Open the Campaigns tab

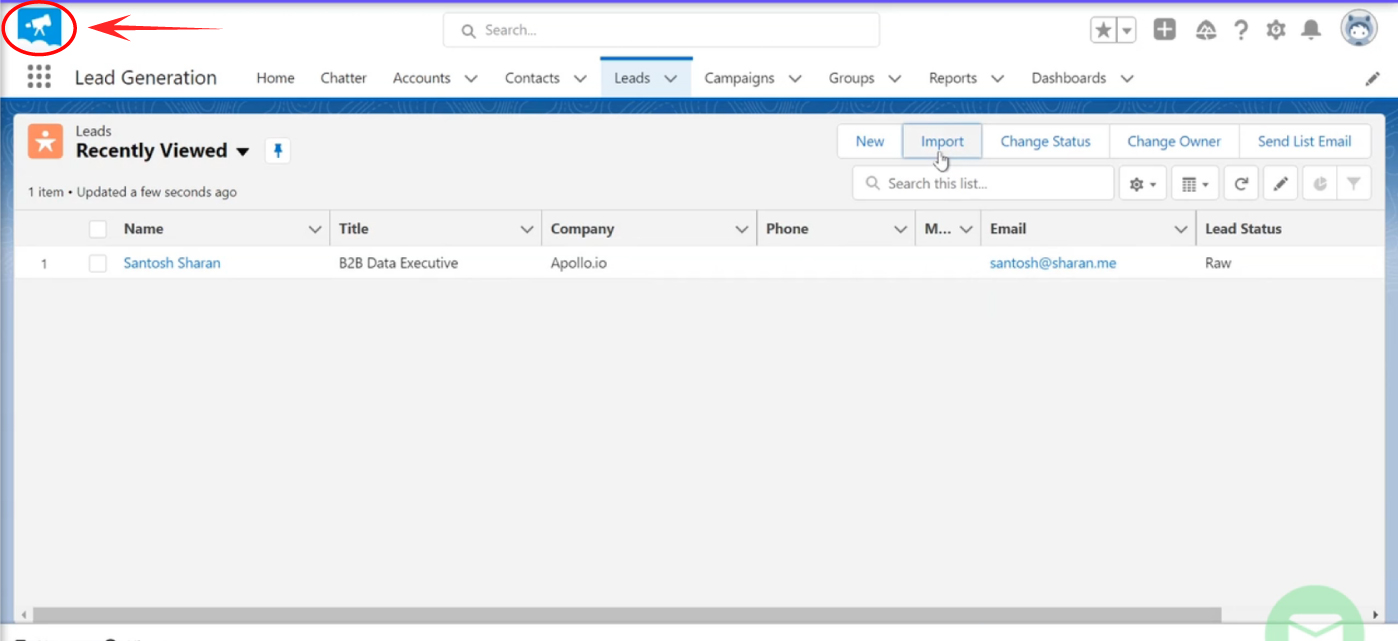tap(739, 78)
